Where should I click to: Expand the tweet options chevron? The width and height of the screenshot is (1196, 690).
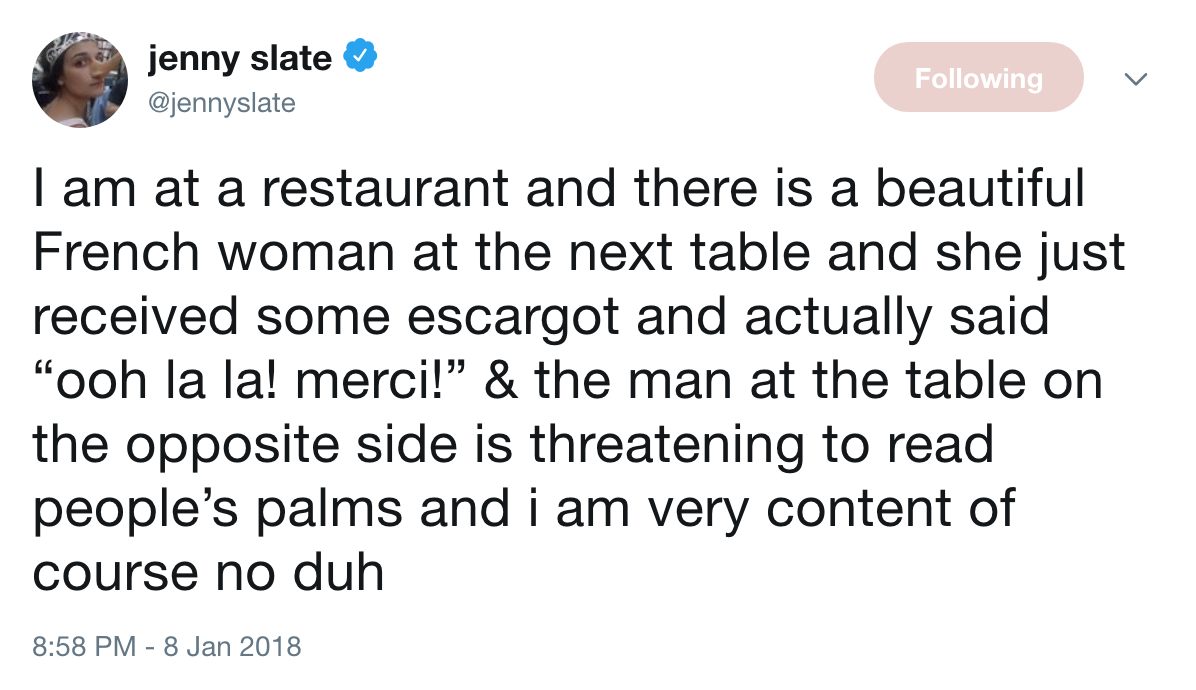click(x=1133, y=78)
